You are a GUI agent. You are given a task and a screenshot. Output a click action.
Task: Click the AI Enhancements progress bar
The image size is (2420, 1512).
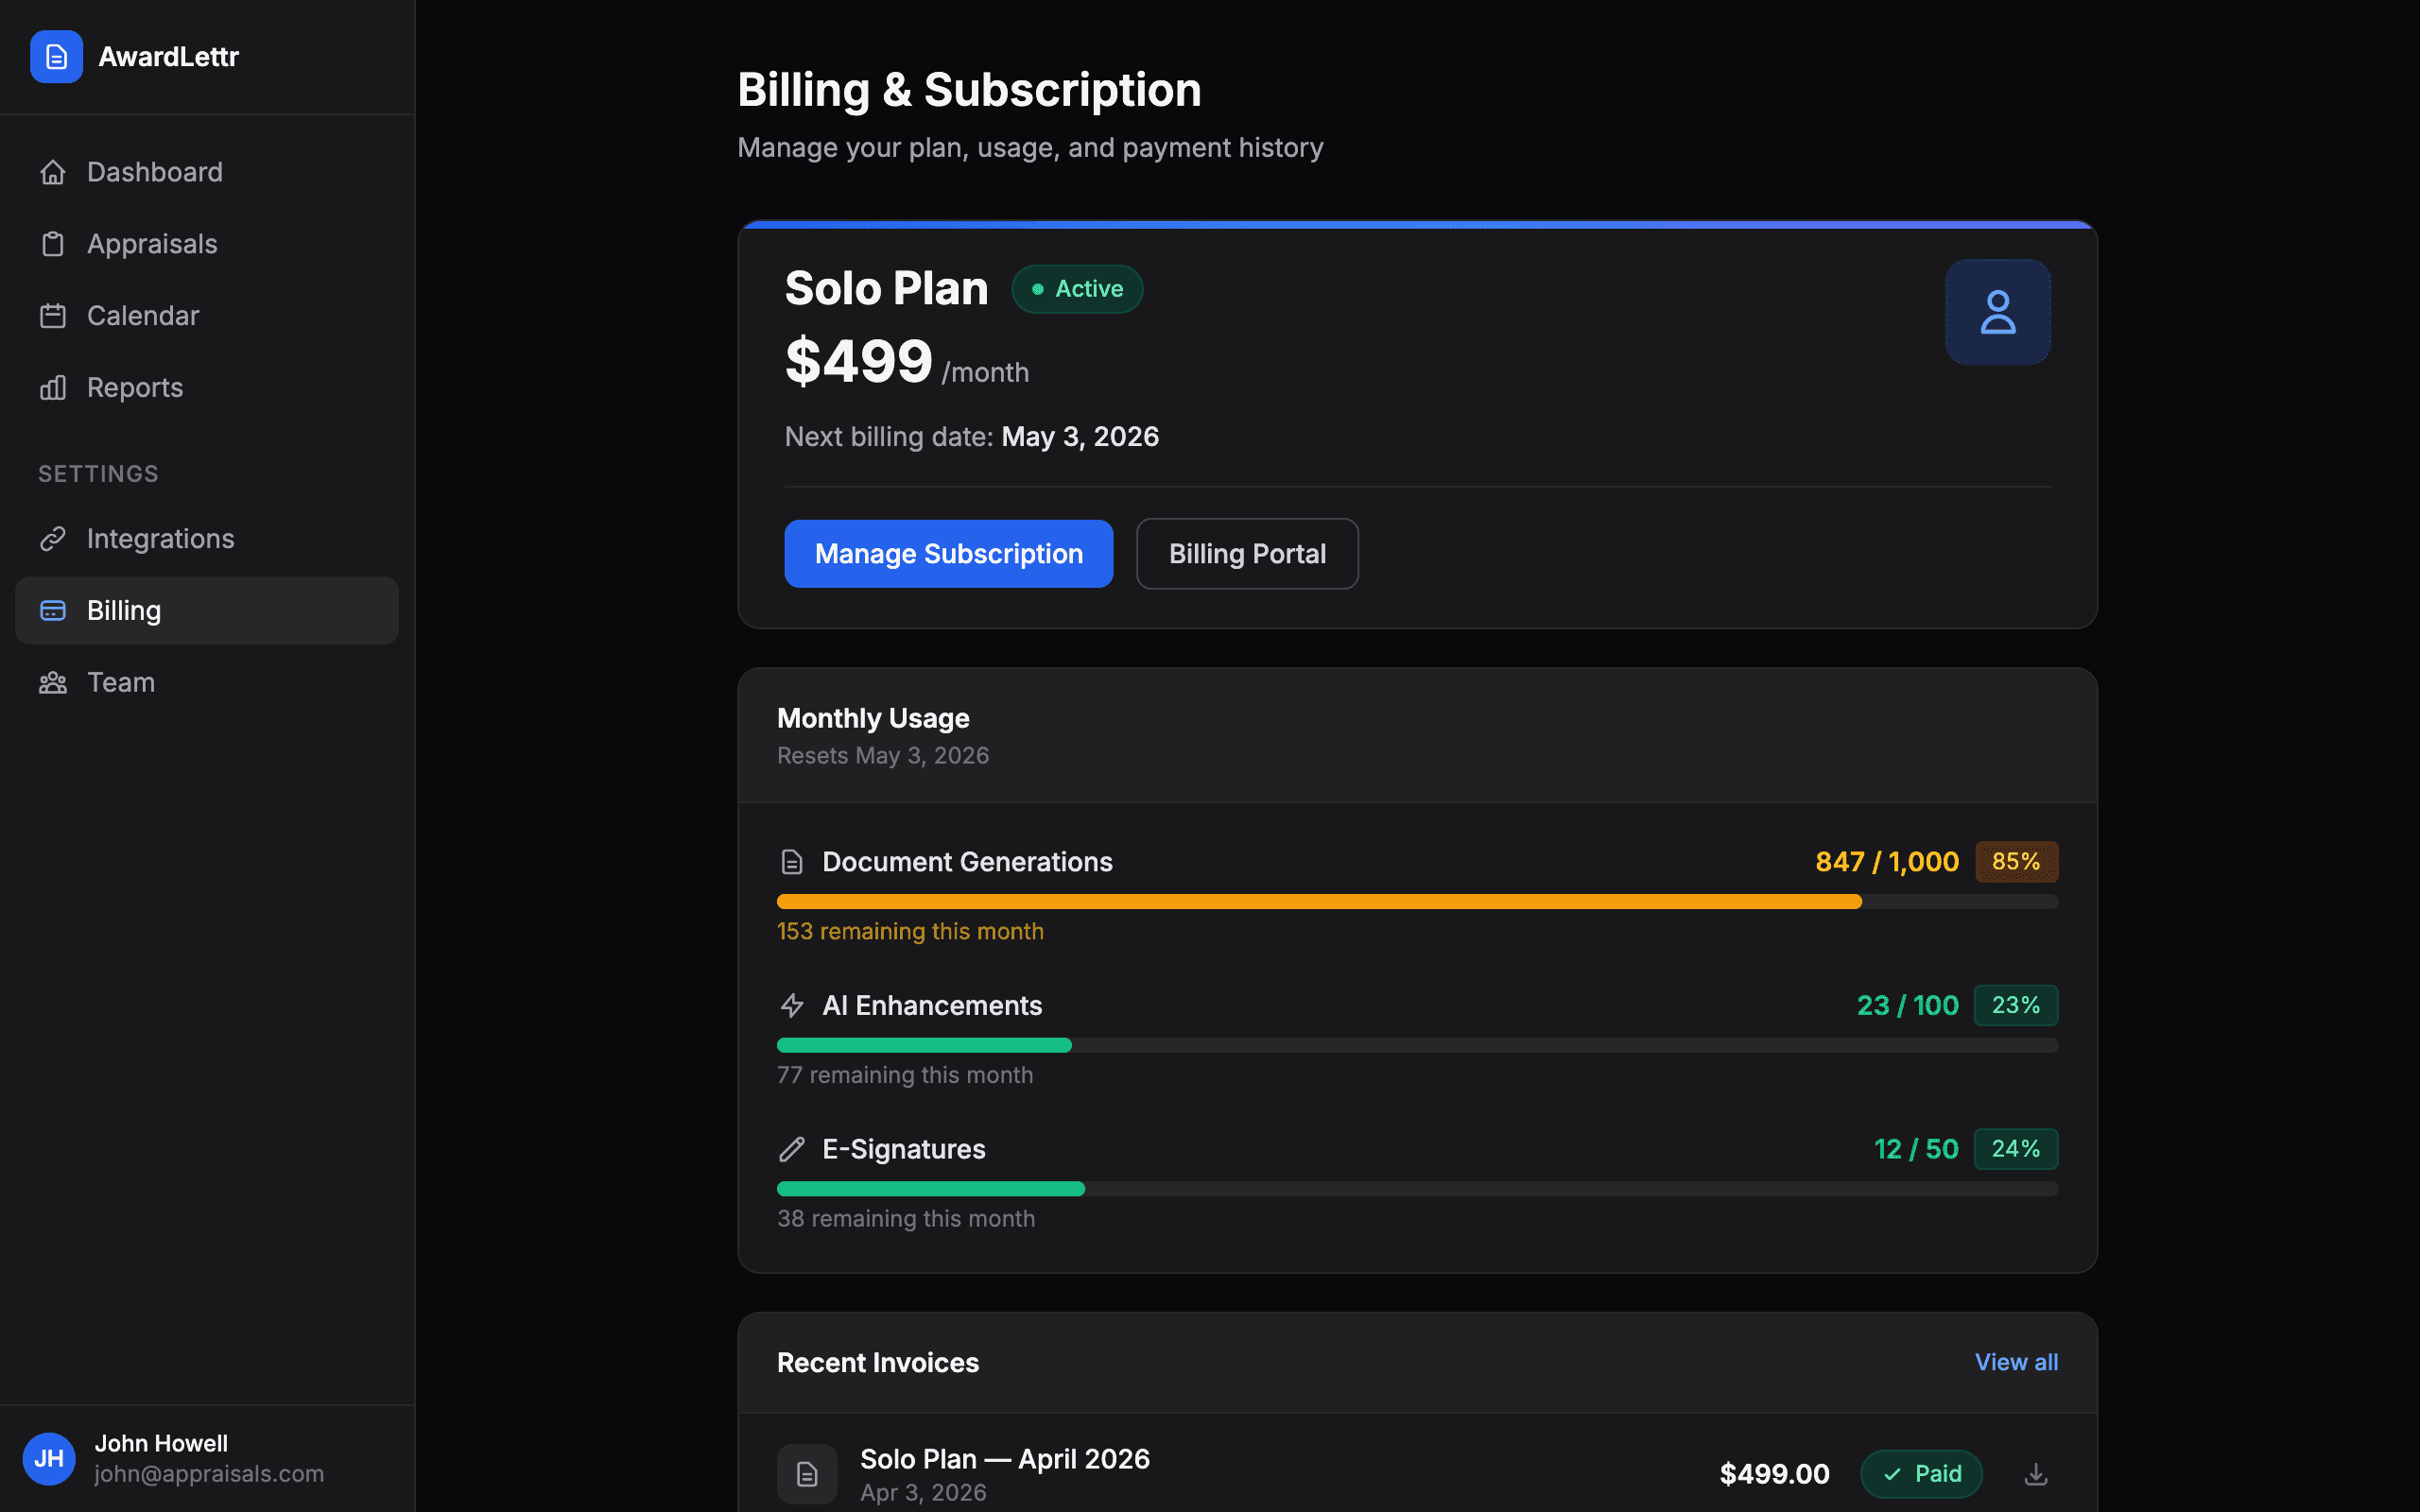tap(1417, 1045)
